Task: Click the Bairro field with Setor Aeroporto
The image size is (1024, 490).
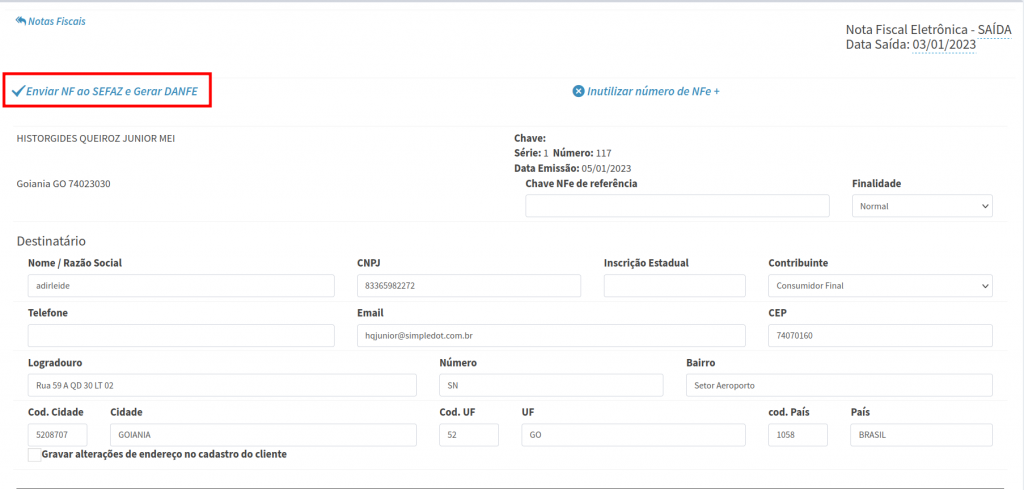Action: pyautogui.click(x=839, y=385)
